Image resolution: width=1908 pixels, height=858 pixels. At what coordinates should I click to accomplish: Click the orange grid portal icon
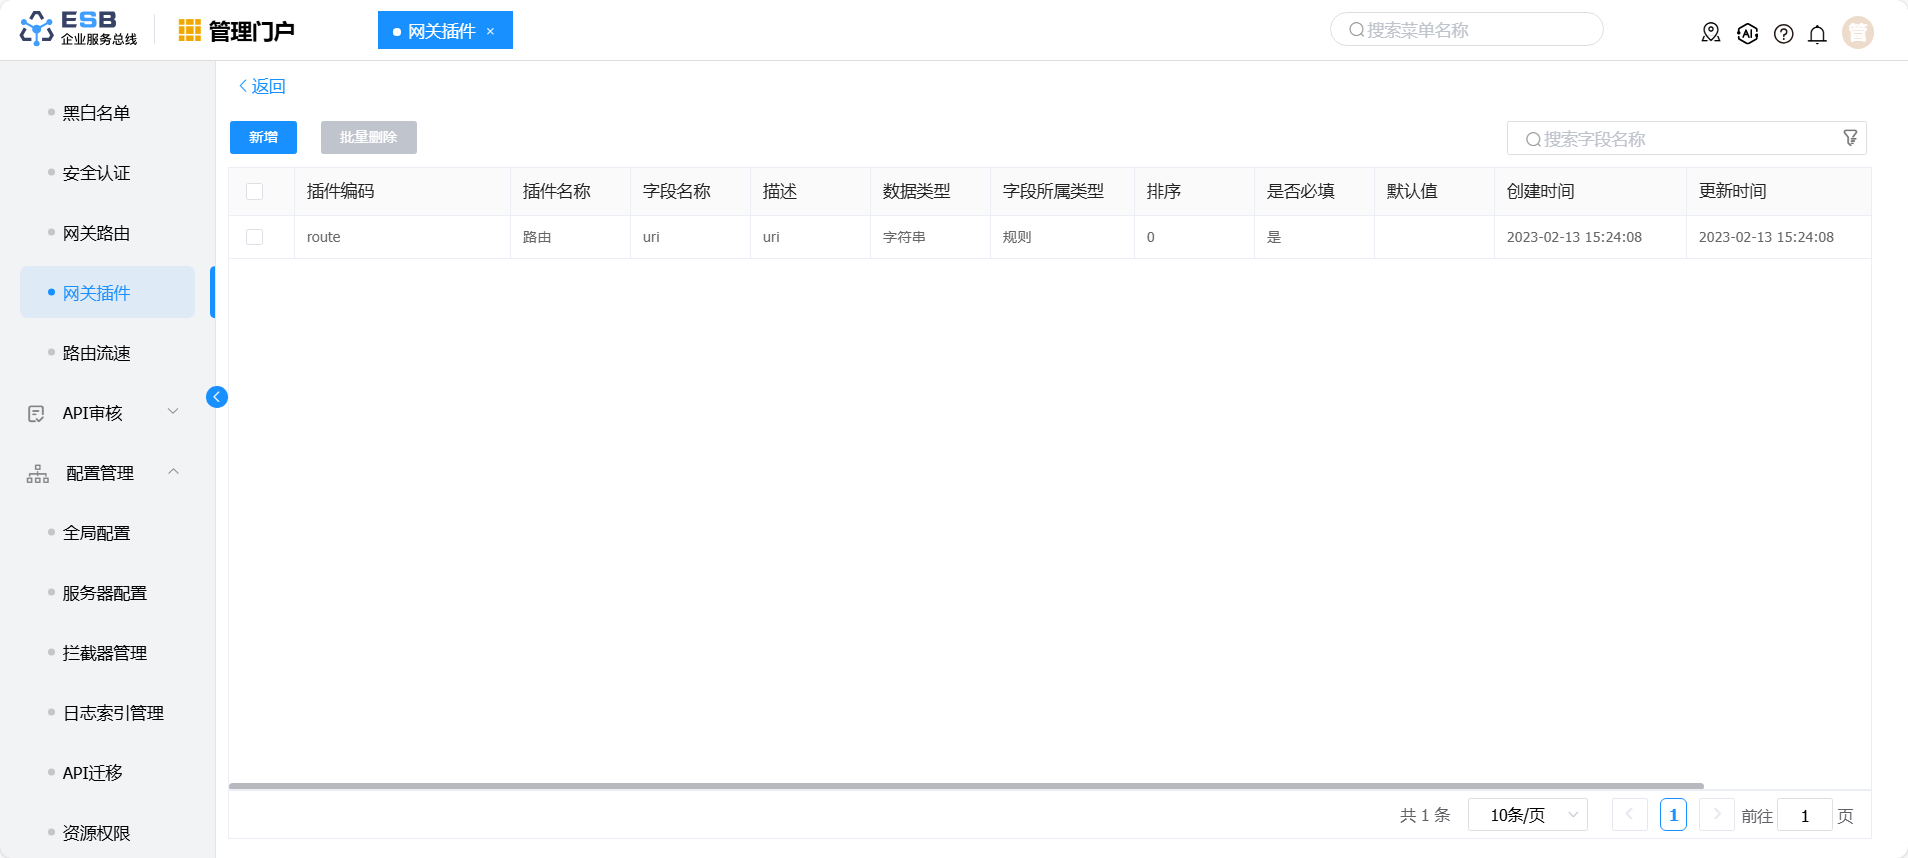coord(190,31)
